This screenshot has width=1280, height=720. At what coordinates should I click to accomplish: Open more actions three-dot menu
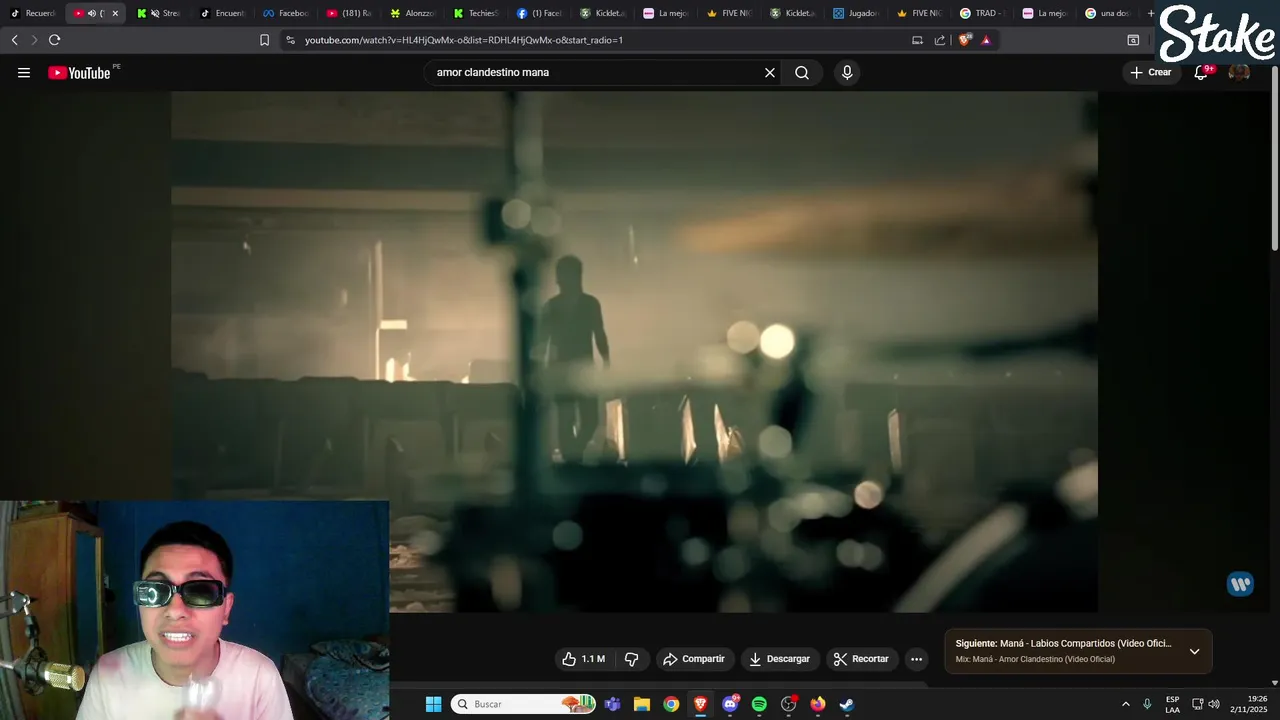point(916,659)
